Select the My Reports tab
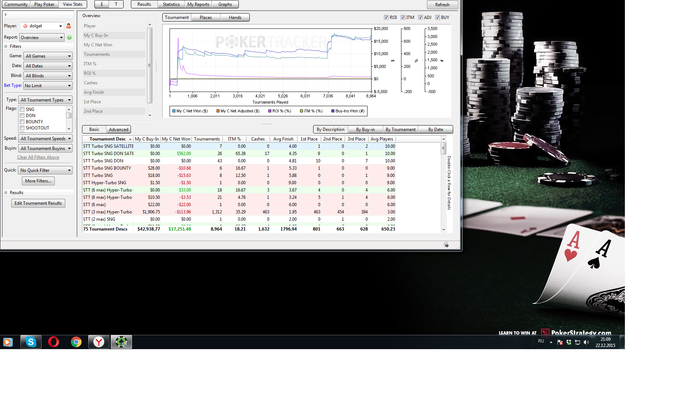This screenshot has width=700, height=394. [198, 4]
